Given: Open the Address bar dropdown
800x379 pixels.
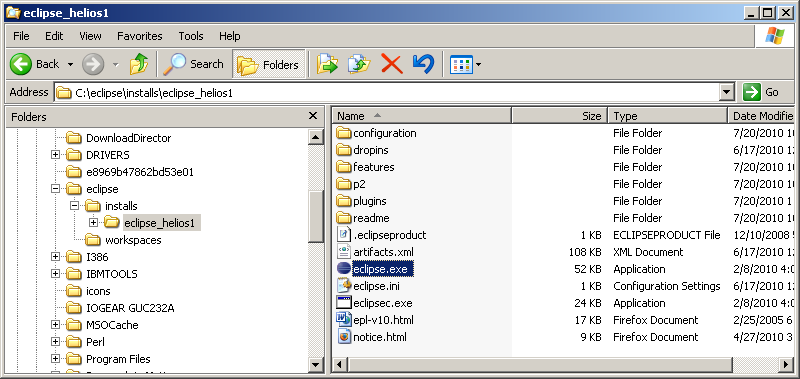Looking at the screenshot, I should pyautogui.click(x=727, y=92).
